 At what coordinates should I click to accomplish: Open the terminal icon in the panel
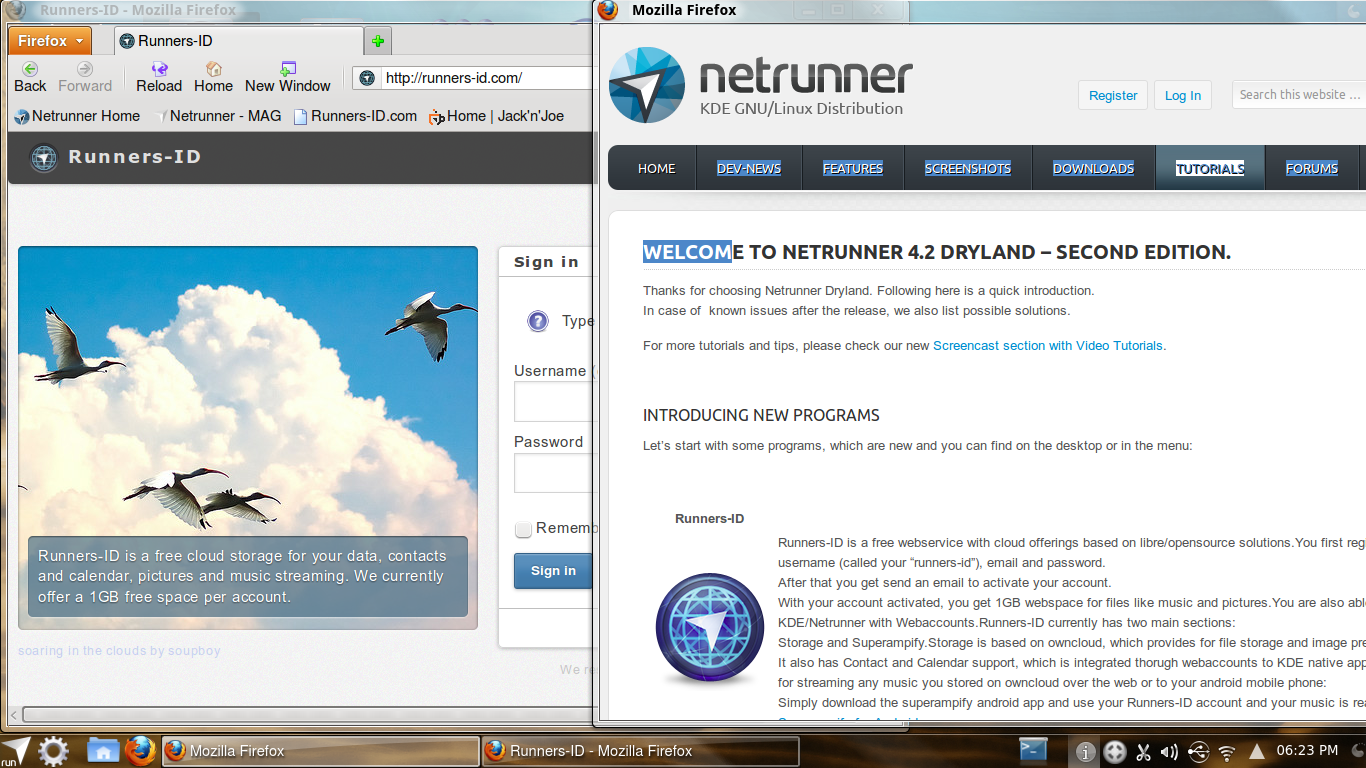1033,750
